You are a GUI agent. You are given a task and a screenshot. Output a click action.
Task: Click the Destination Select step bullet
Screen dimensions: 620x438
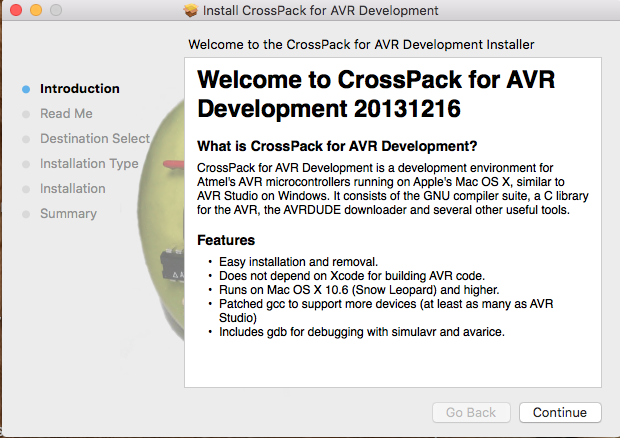[26, 139]
